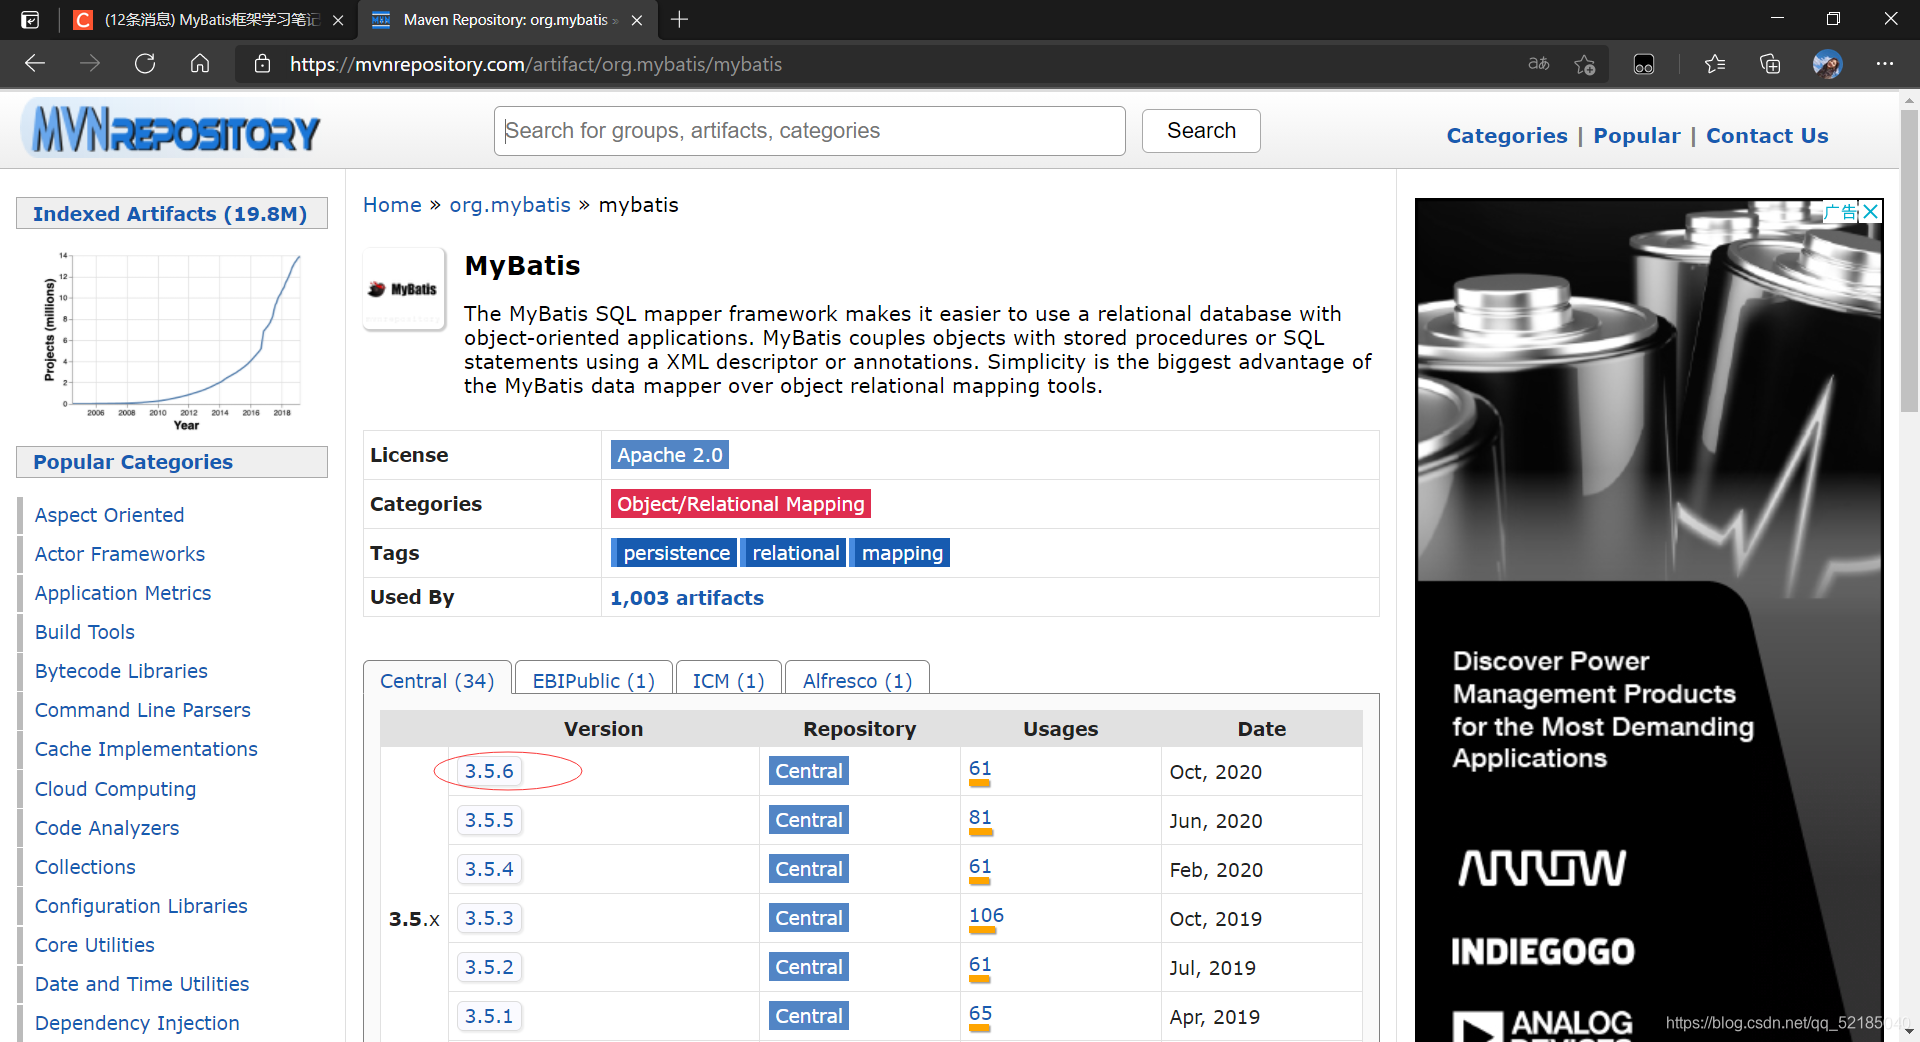Screen dimensions: 1920x1042
Task: Click the Search button
Action: [1201, 131]
